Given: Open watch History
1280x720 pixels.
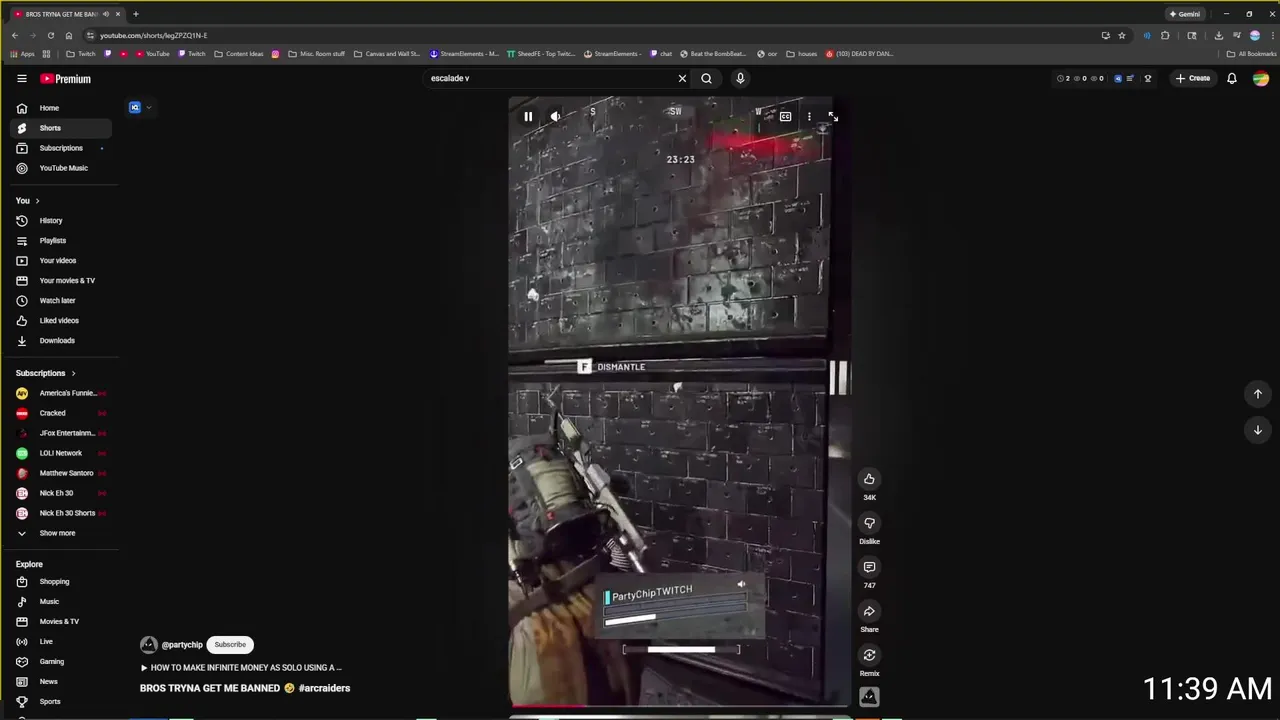Looking at the screenshot, I should pos(60,220).
